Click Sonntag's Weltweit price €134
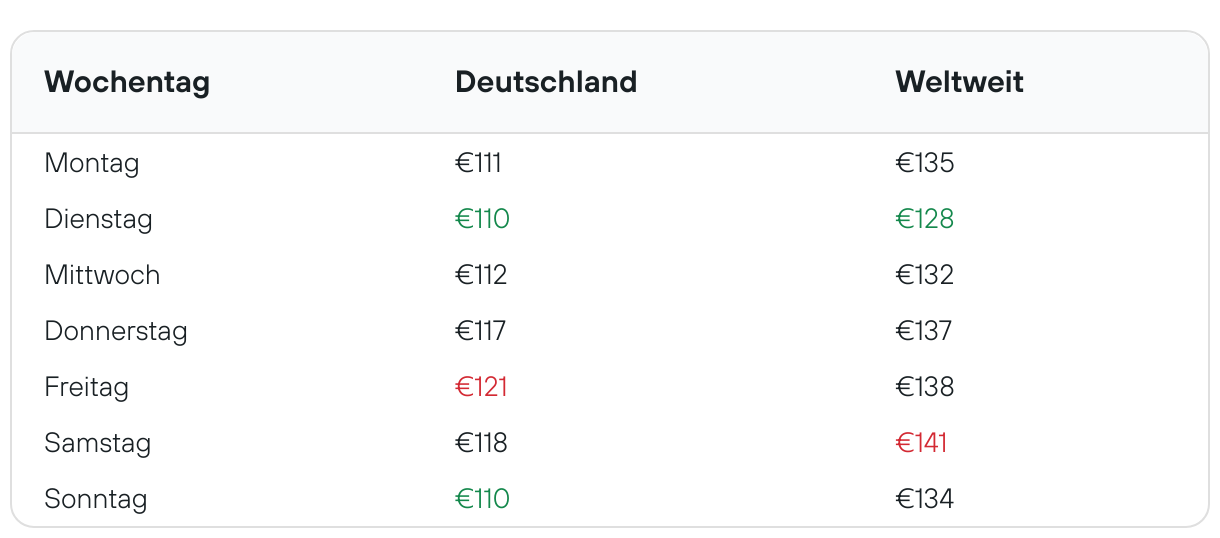Image resolution: width=1220 pixels, height=538 pixels. click(925, 499)
